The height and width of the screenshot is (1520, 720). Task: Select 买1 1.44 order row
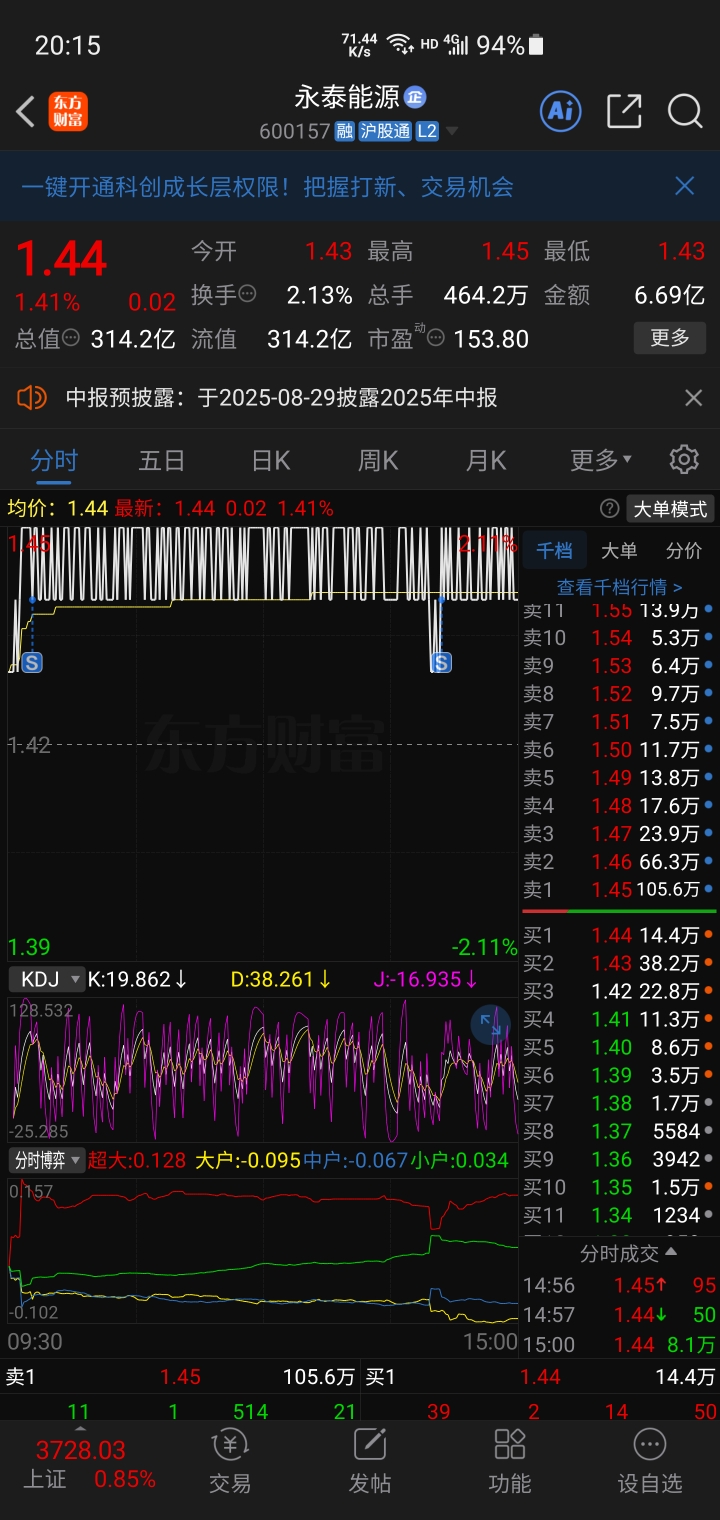(x=619, y=936)
